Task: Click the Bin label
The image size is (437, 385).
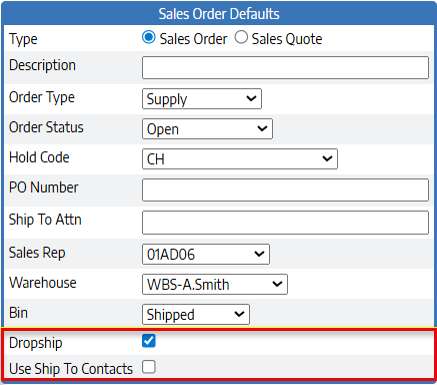Action: [18, 313]
